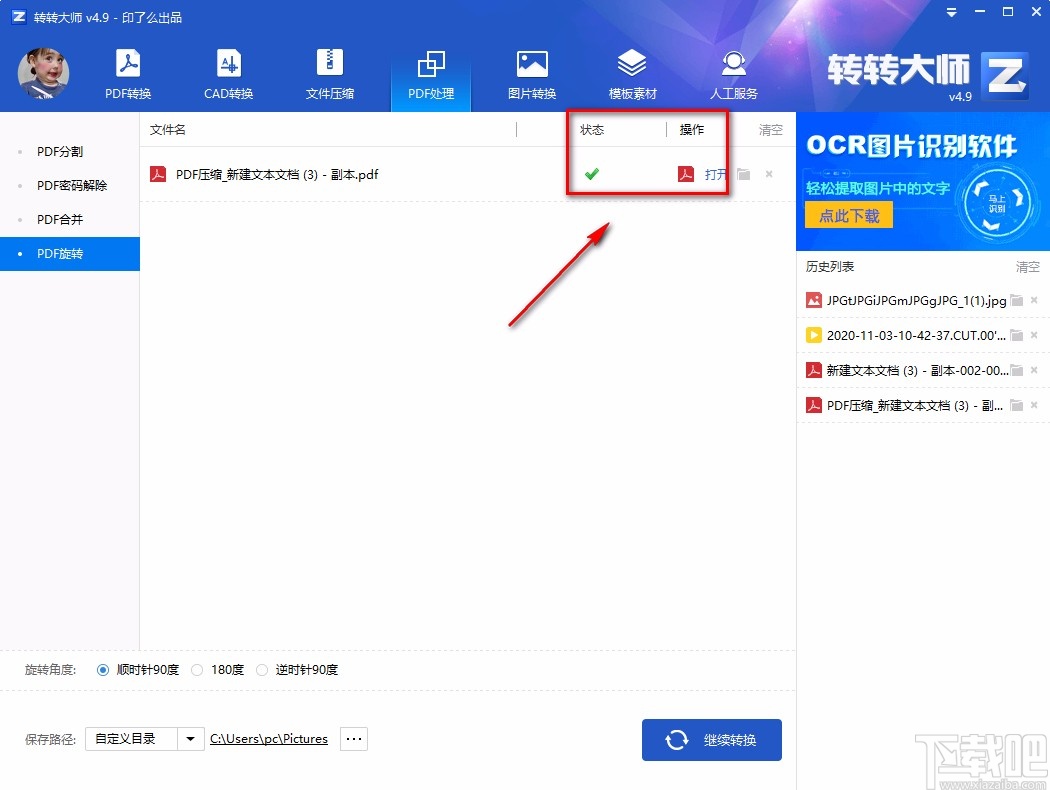Select the CAD转换 tool
This screenshot has width=1050, height=790.
pyautogui.click(x=228, y=70)
